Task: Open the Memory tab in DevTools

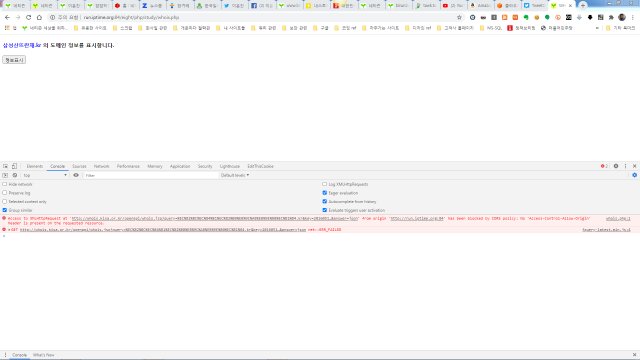Action: click(155, 166)
